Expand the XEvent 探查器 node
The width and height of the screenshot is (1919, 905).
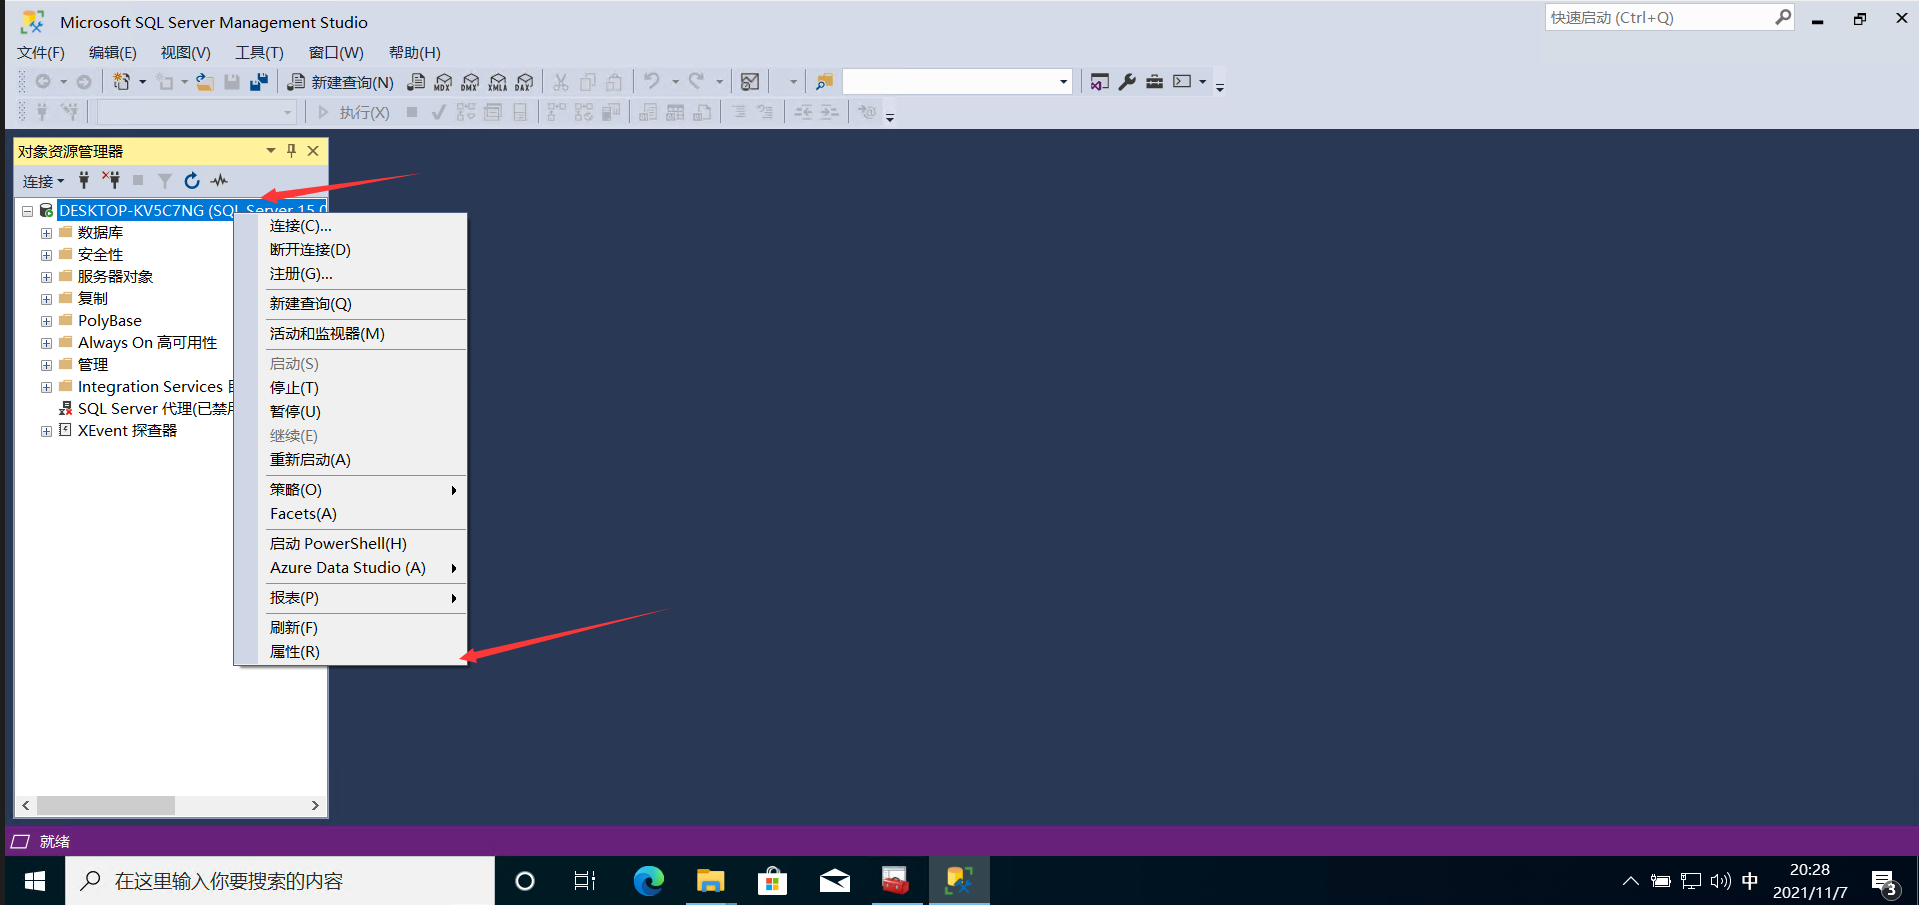[46, 431]
